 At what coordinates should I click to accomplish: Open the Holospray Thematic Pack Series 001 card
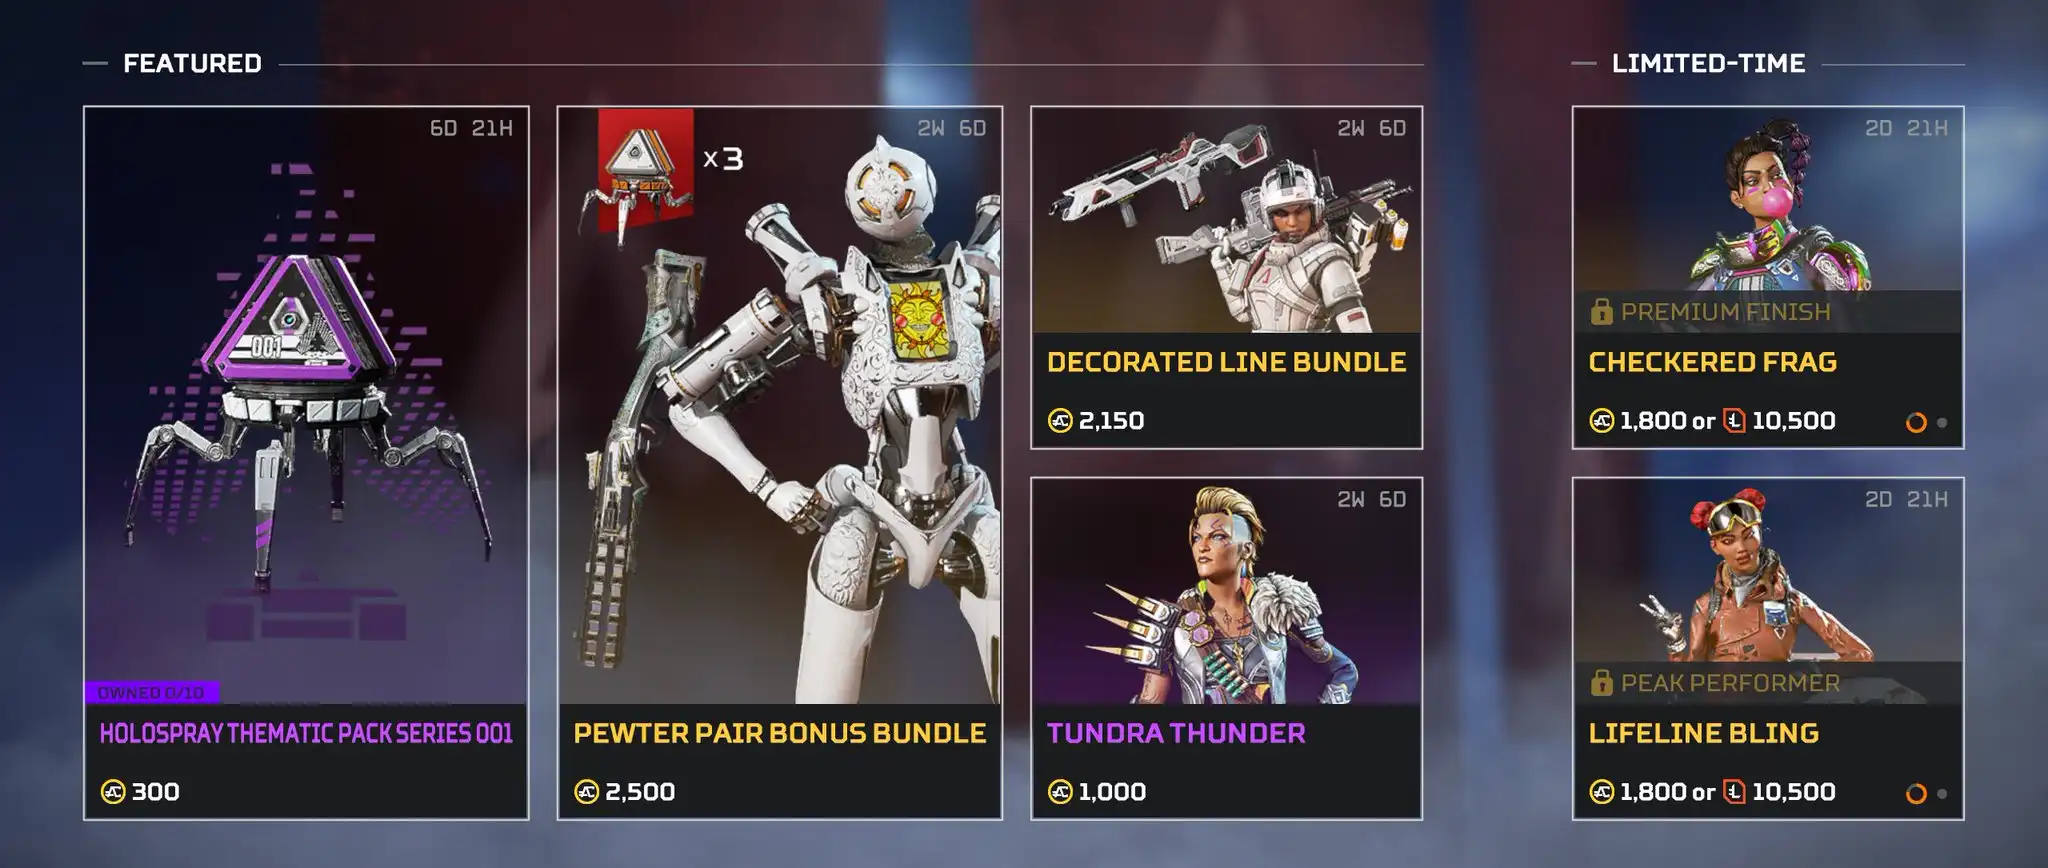point(306,463)
